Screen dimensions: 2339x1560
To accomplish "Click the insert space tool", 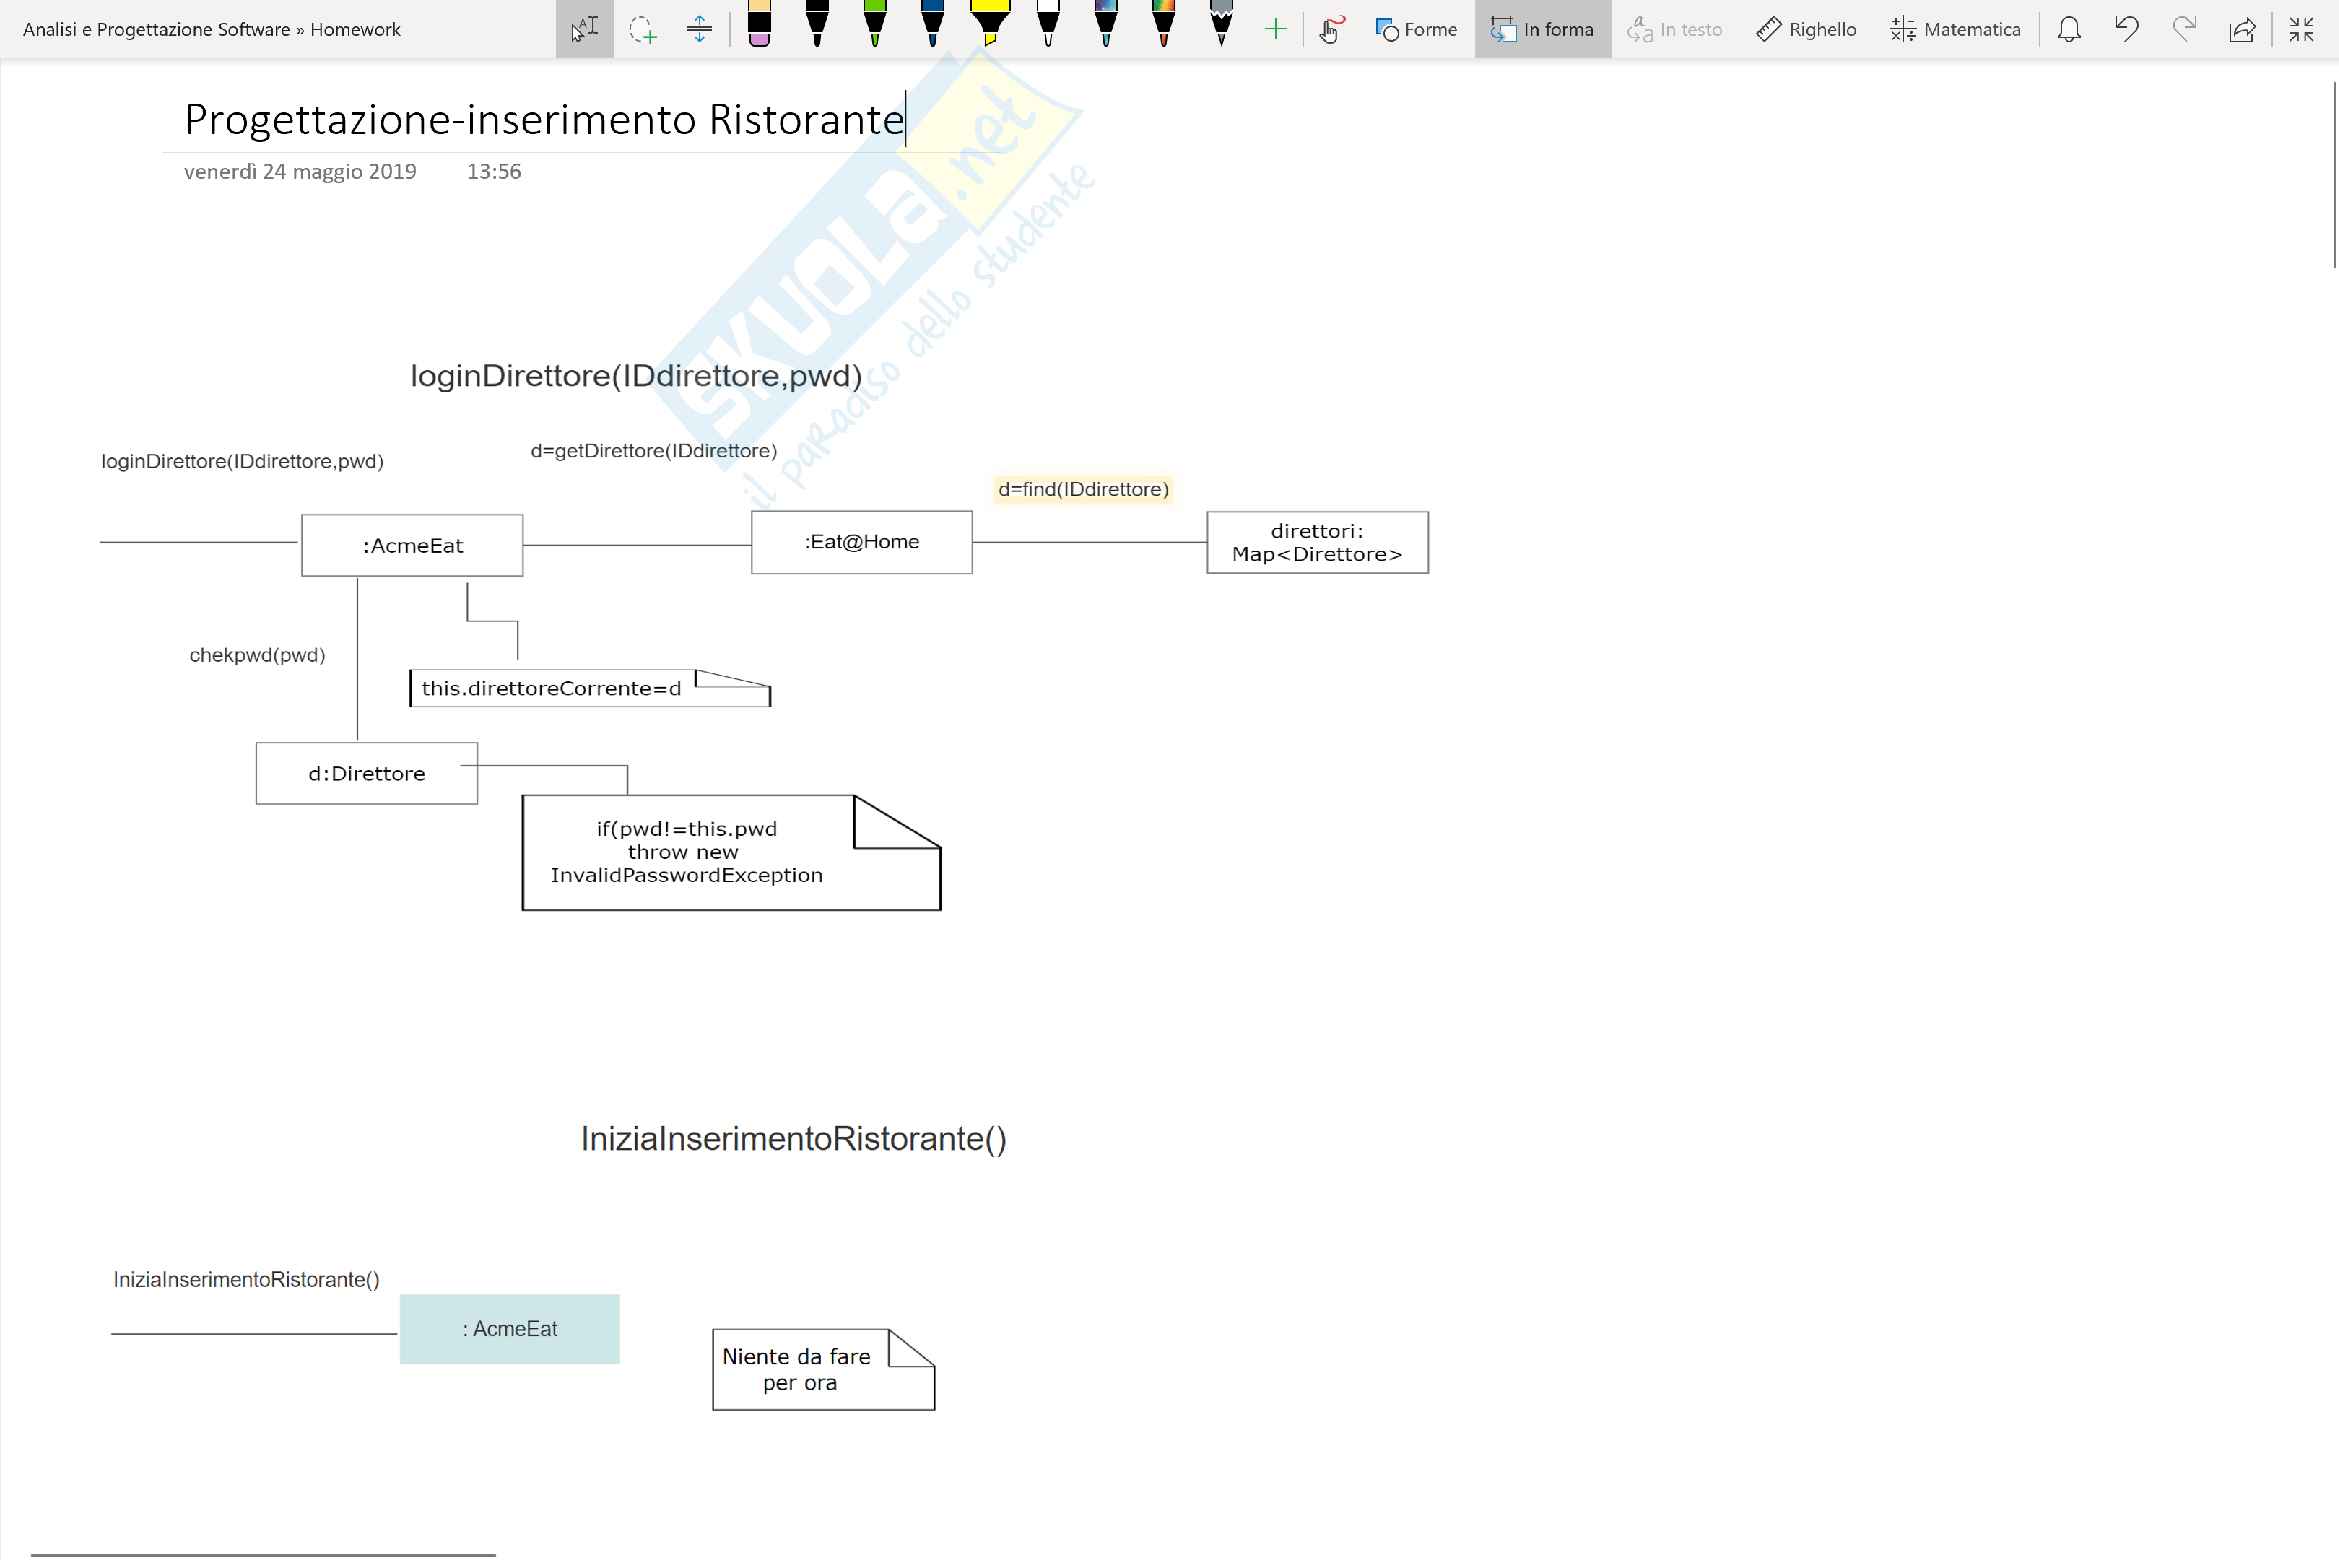I will tap(699, 29).
